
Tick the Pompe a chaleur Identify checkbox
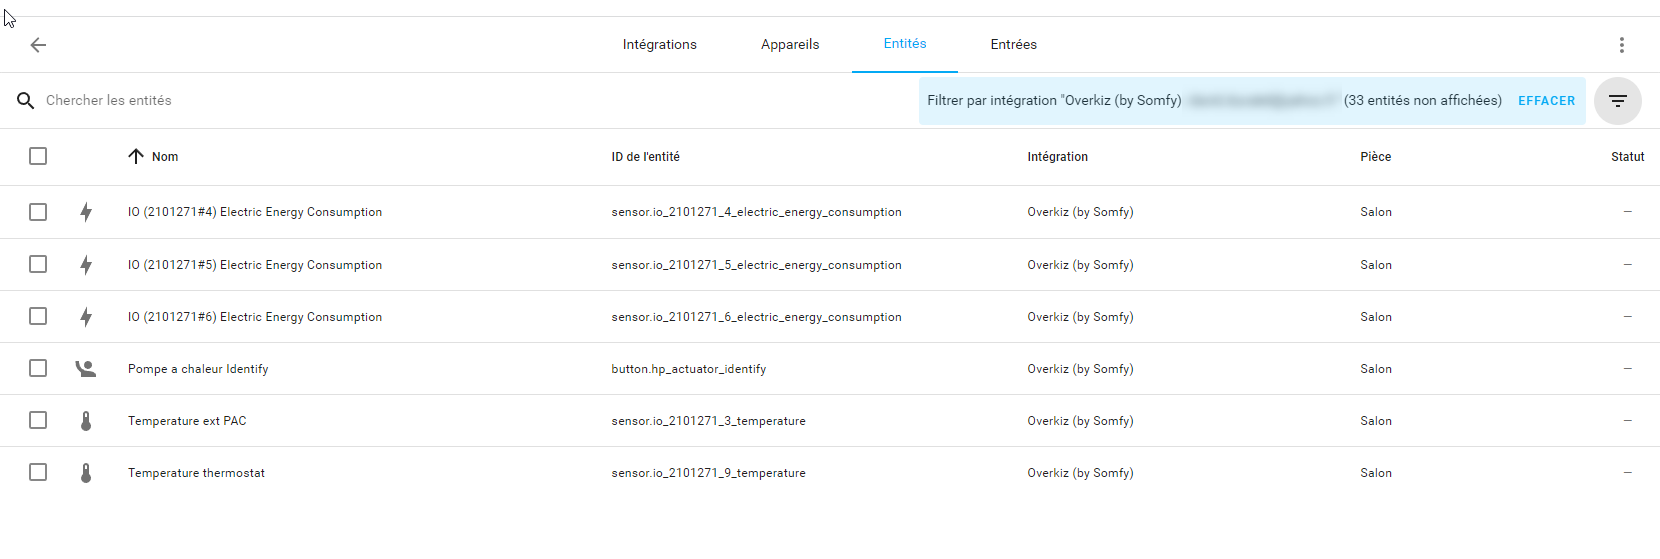38,368
